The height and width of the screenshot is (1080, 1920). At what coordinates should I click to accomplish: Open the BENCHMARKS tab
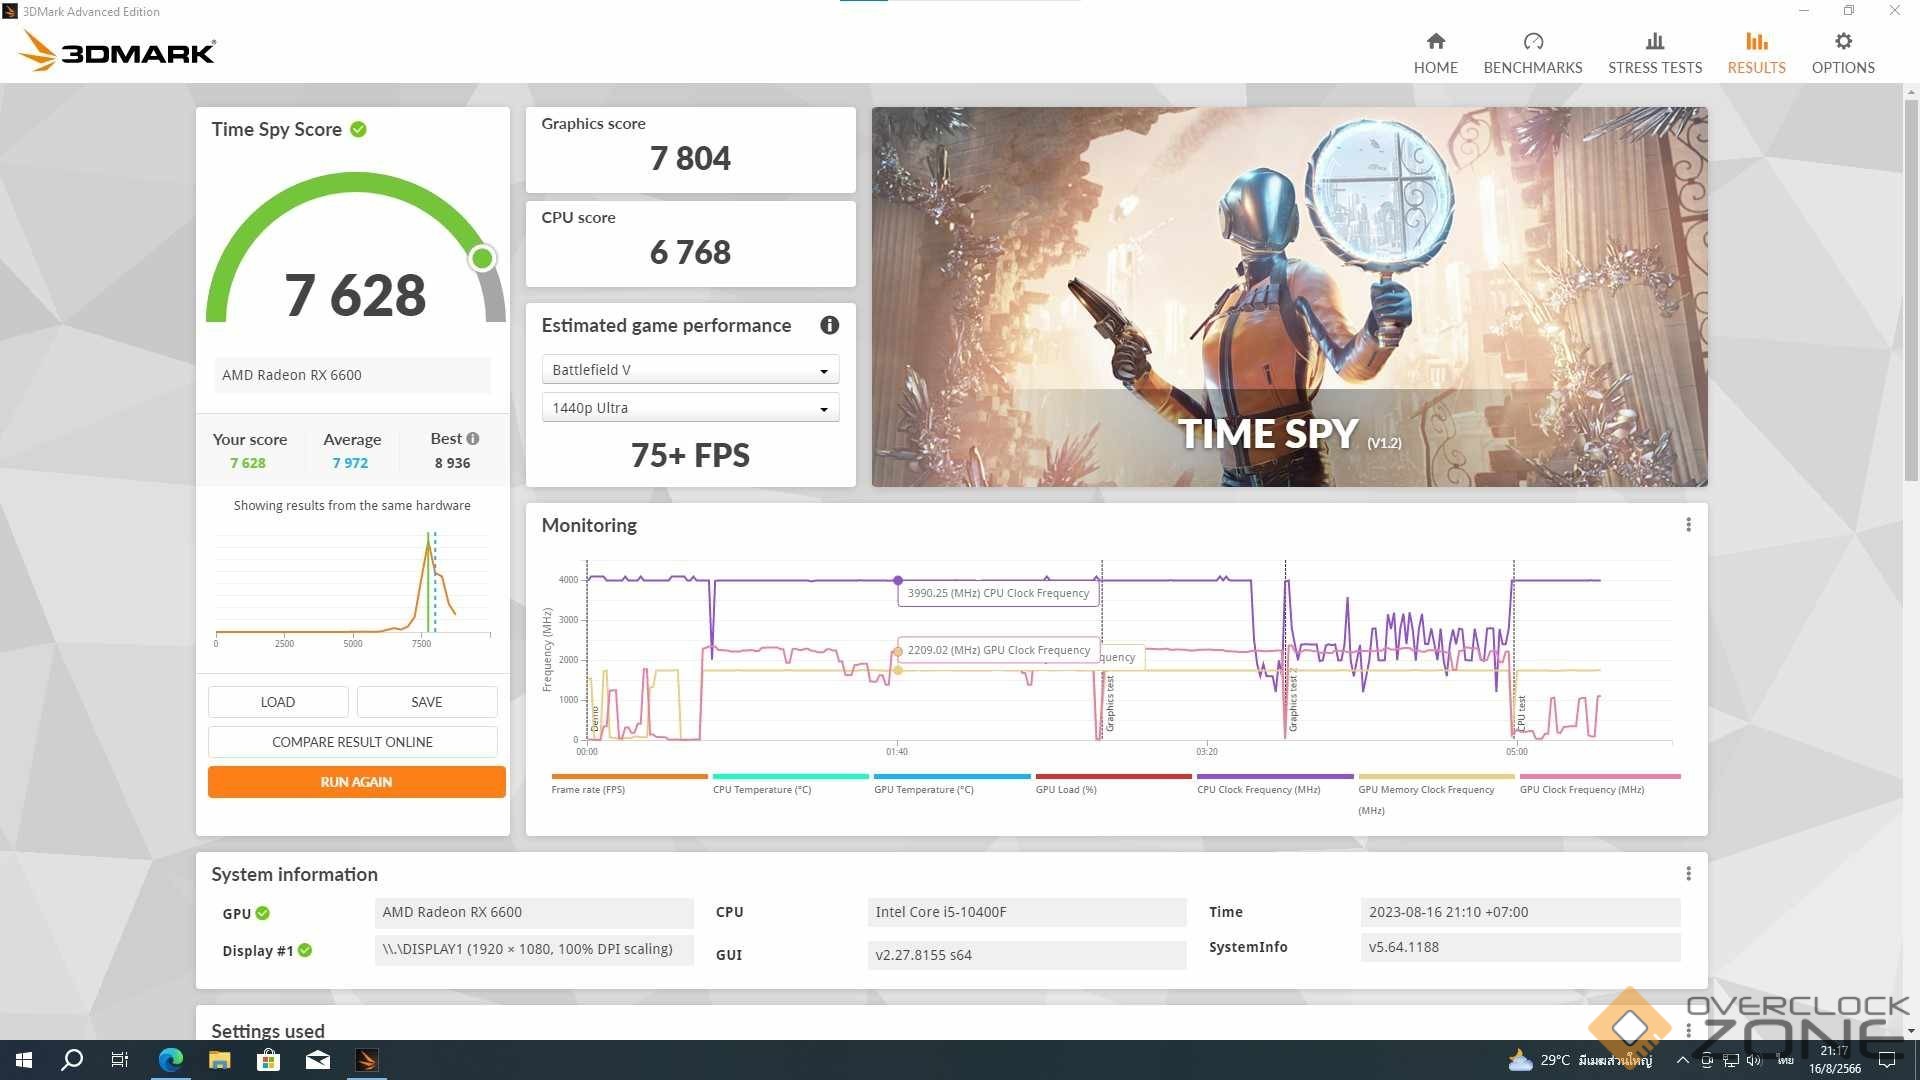1533,53
